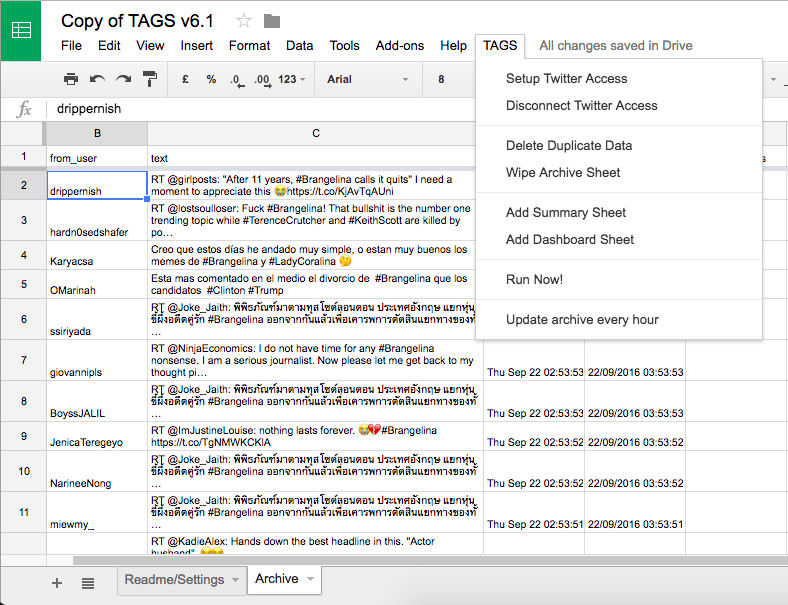The image size is (788, 605).
Task: Select cell containing ssiriyada
Action: coord(97,320)
